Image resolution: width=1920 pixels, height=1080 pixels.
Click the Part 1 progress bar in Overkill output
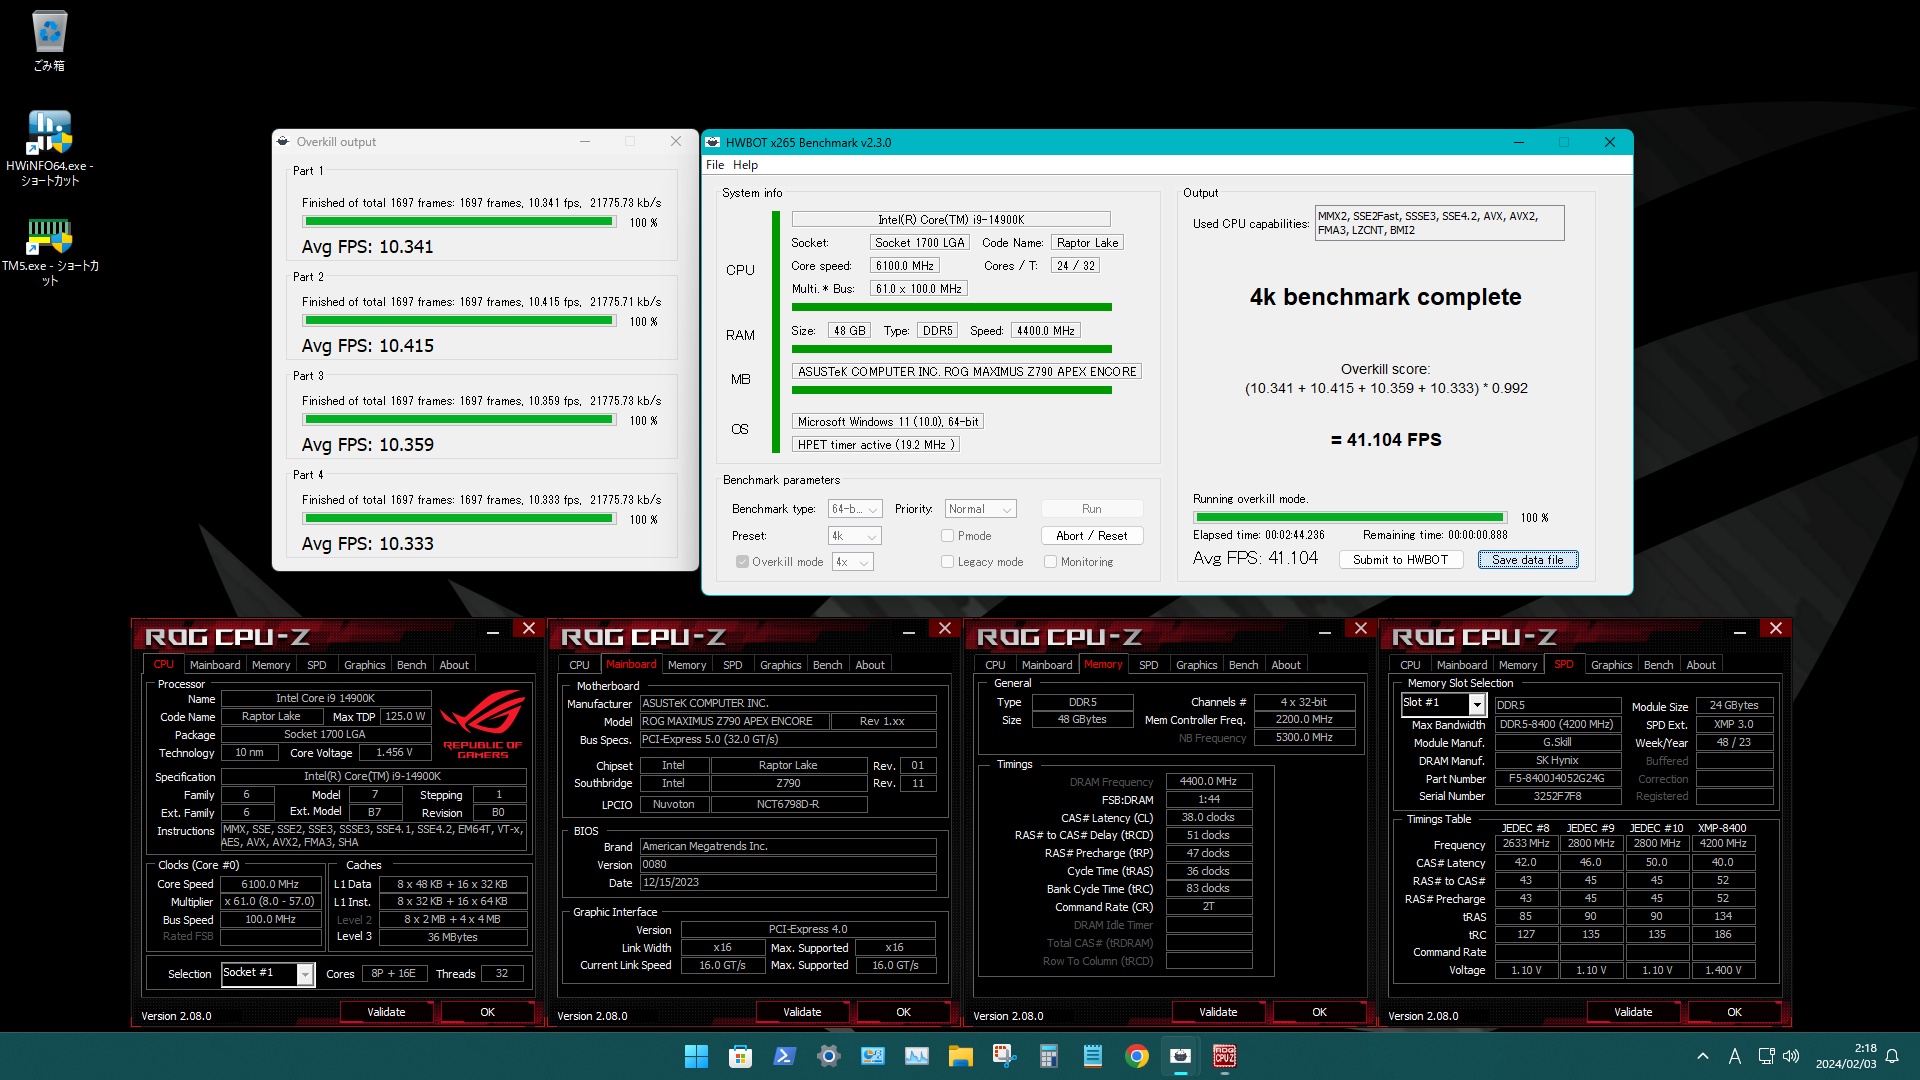(x=459, y=222)
